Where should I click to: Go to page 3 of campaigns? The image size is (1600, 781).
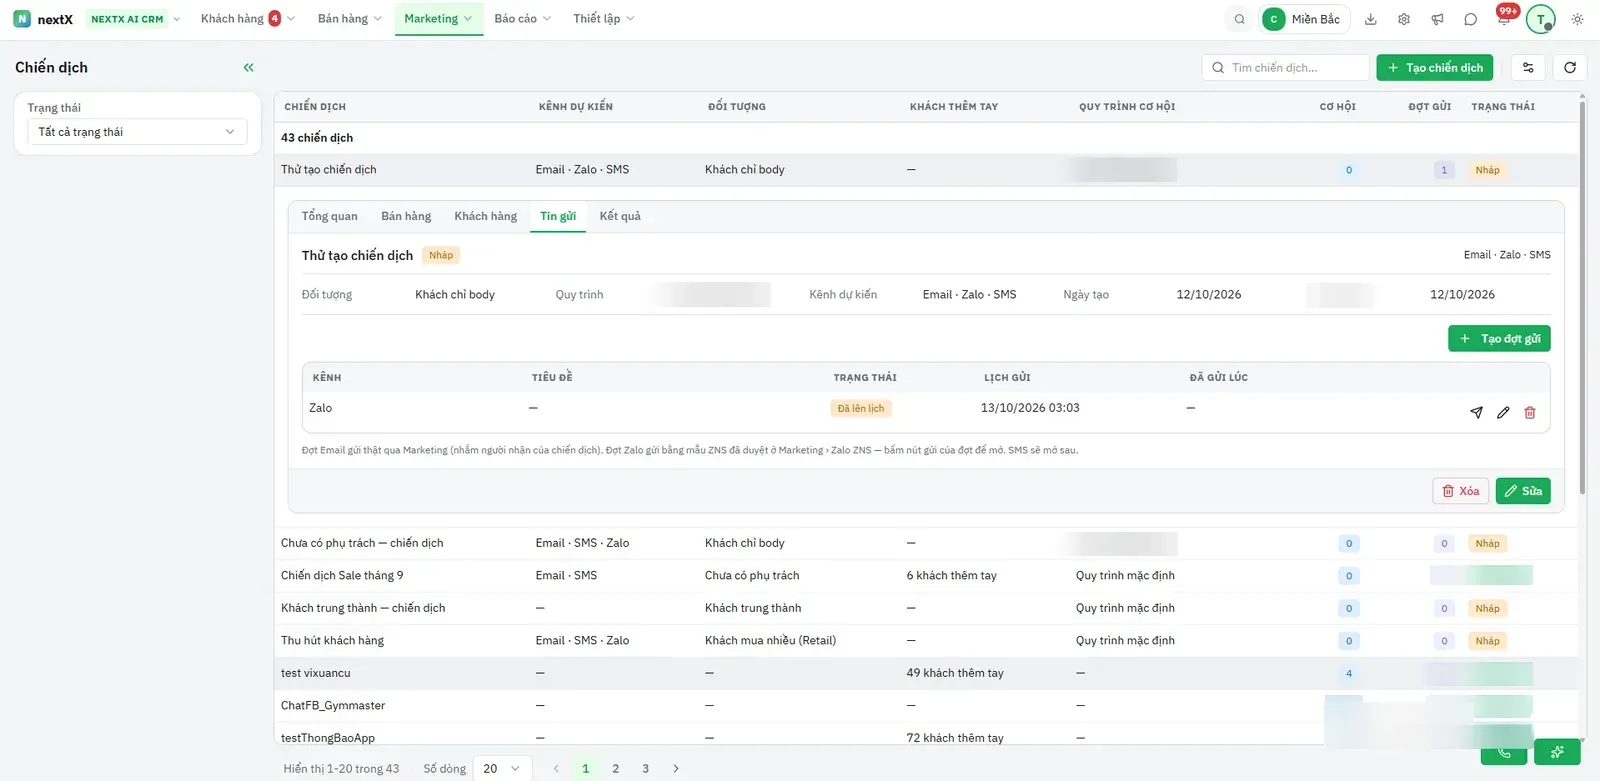[x=646, y=768]
